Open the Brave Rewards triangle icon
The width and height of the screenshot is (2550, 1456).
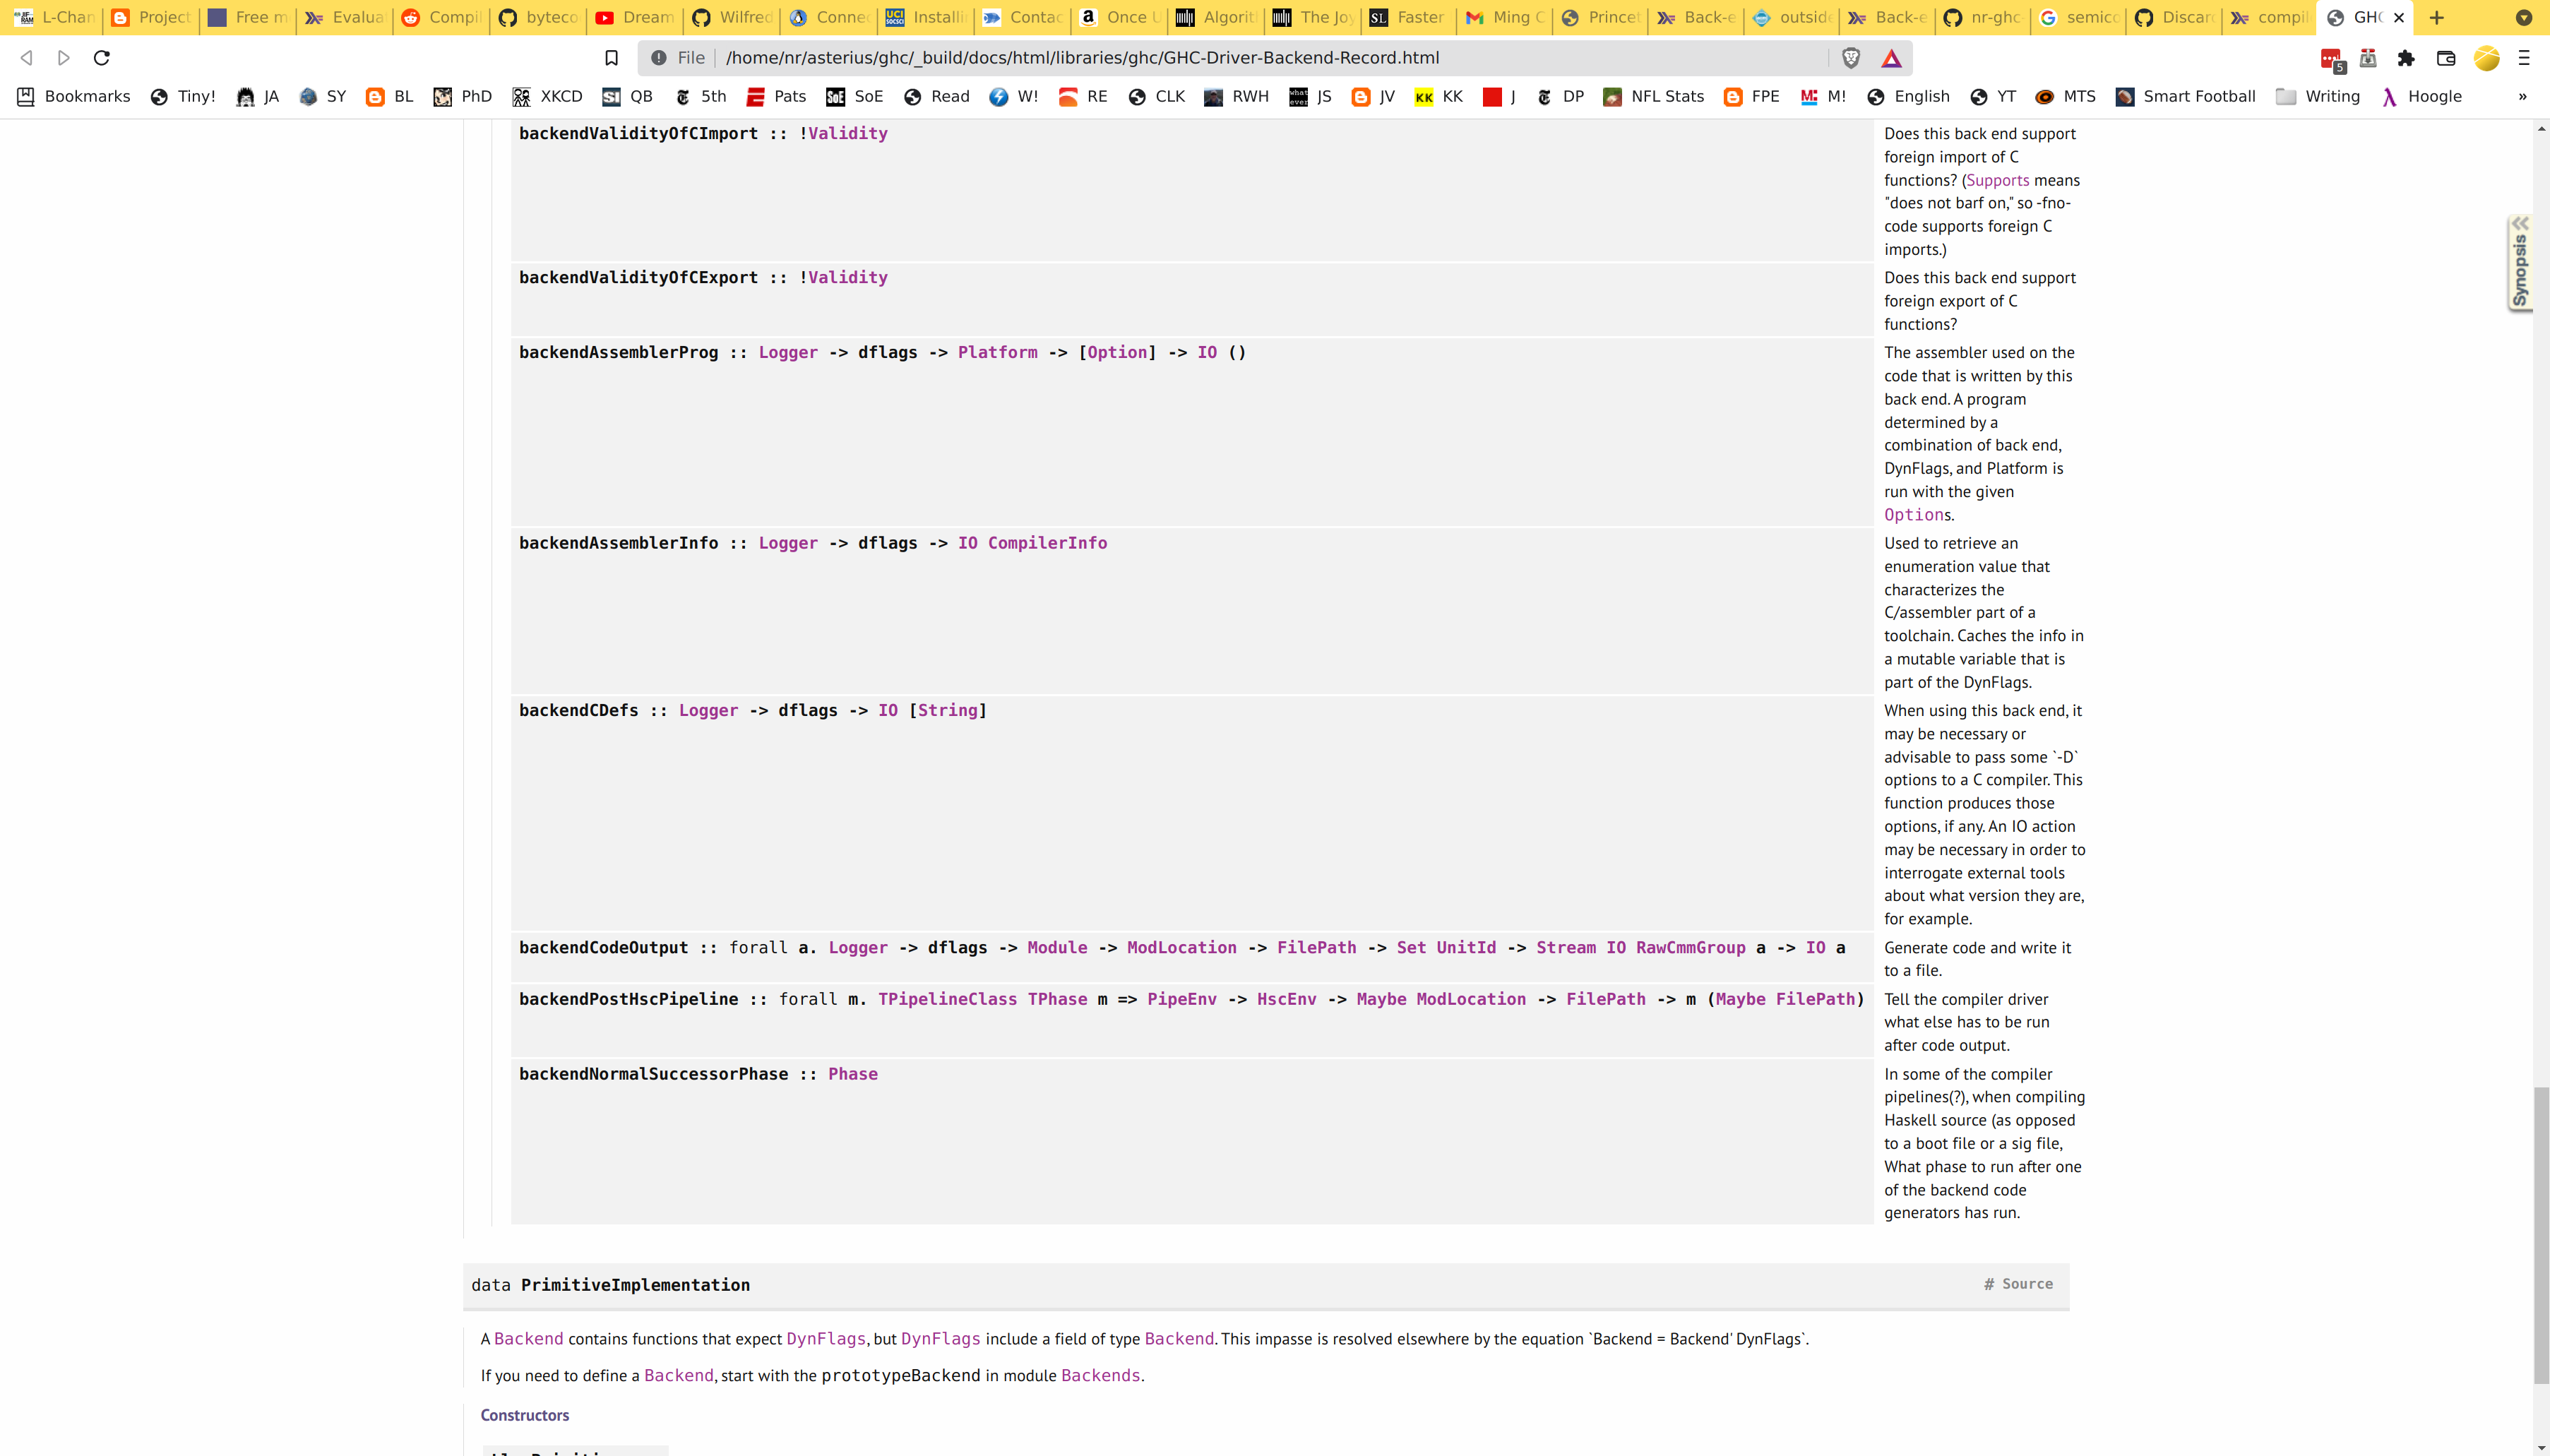click(x=1891, y=58)
